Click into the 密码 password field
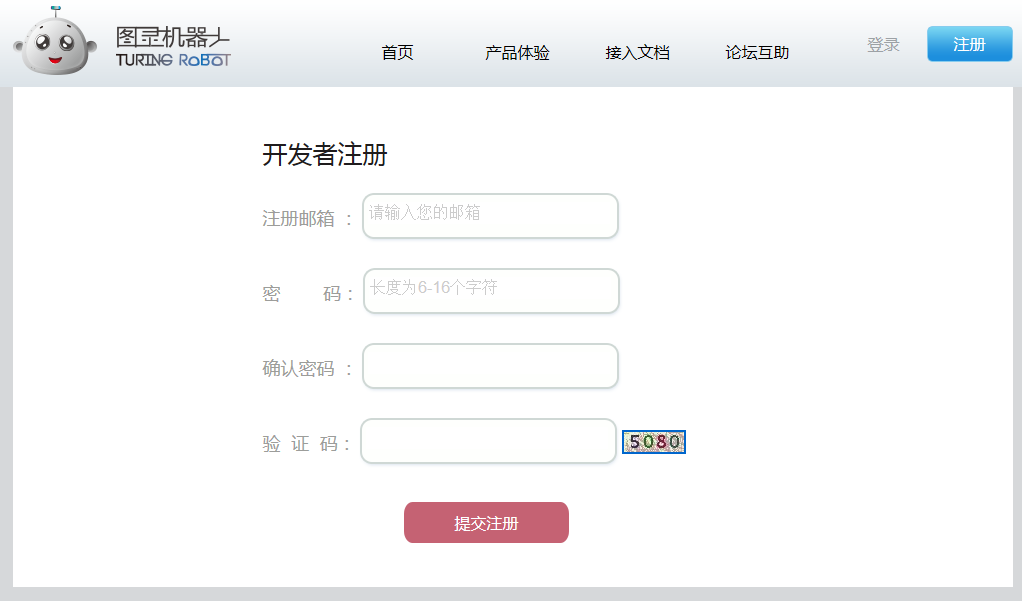The width and height of the screenshot is (1022, 601). coord(491,291)
